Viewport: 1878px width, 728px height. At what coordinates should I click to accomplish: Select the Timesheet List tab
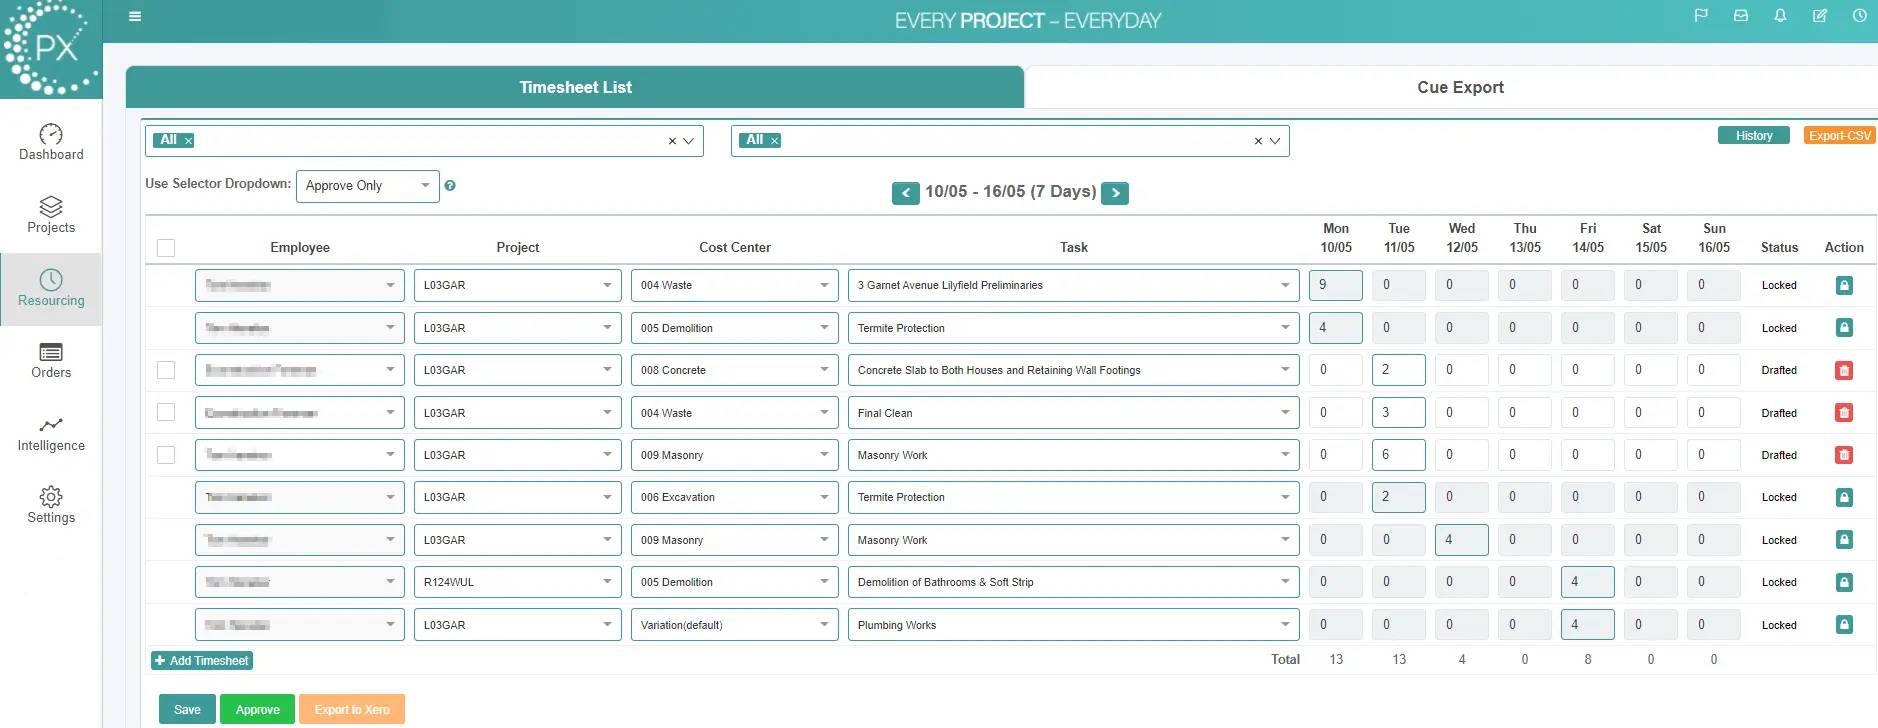575,87
